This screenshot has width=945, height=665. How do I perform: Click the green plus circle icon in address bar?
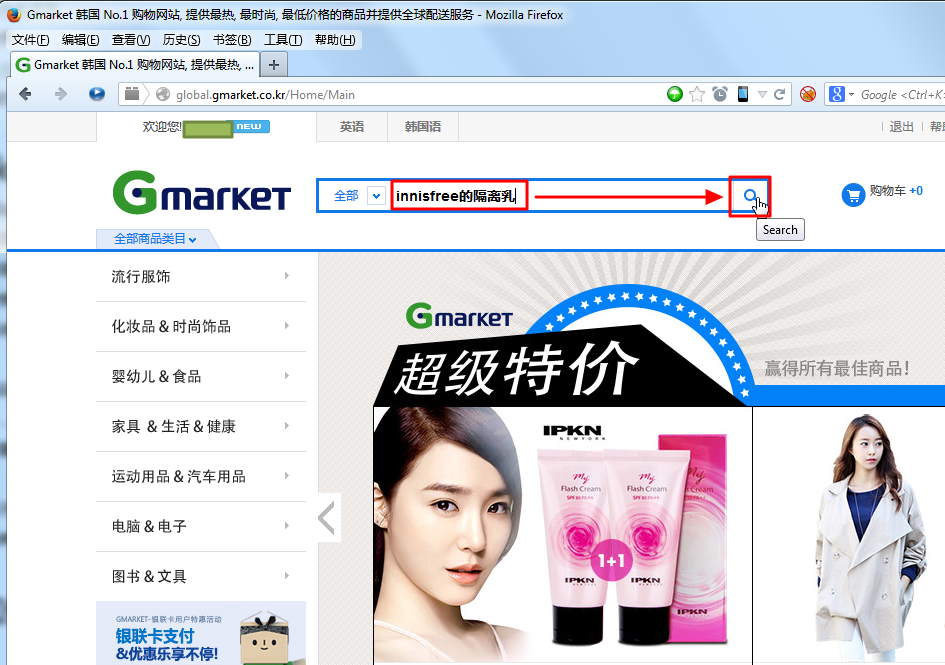tap(674, 94)
